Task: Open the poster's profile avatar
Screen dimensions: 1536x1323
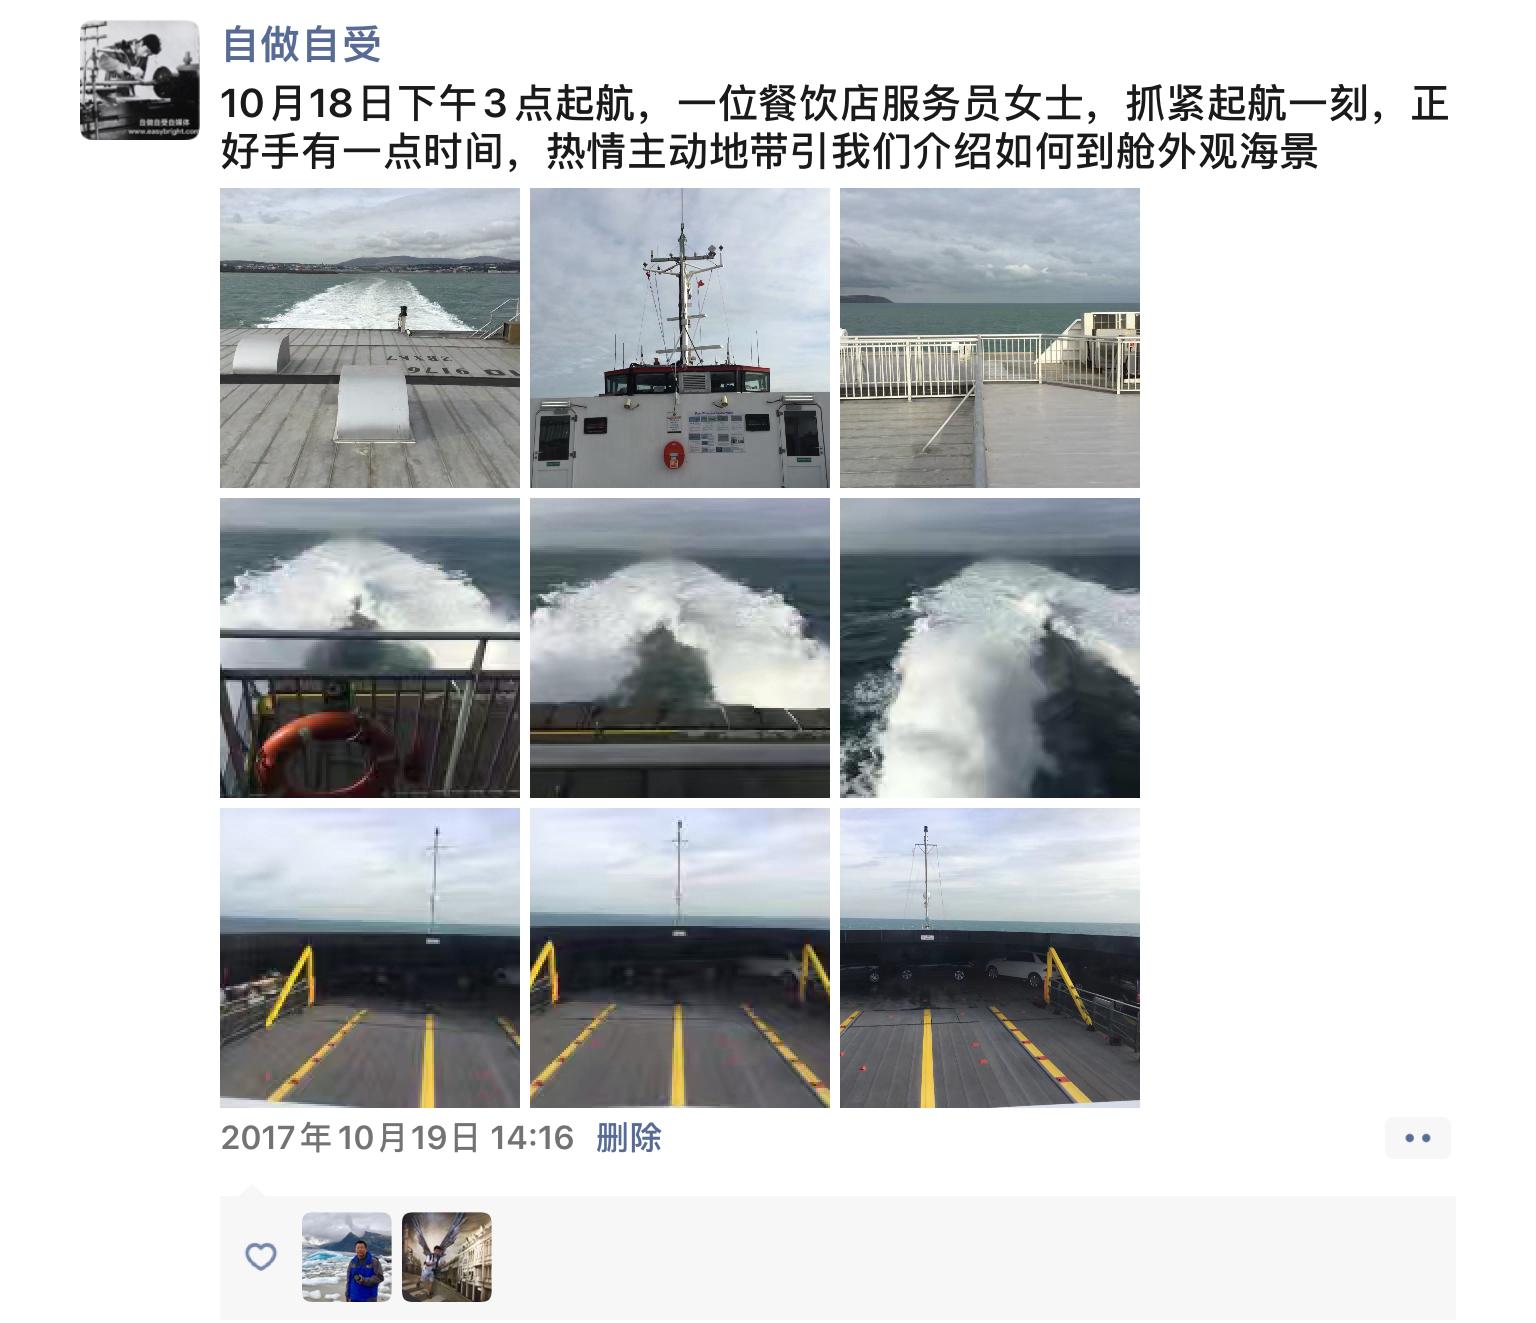Action: (x=140, y=80)
